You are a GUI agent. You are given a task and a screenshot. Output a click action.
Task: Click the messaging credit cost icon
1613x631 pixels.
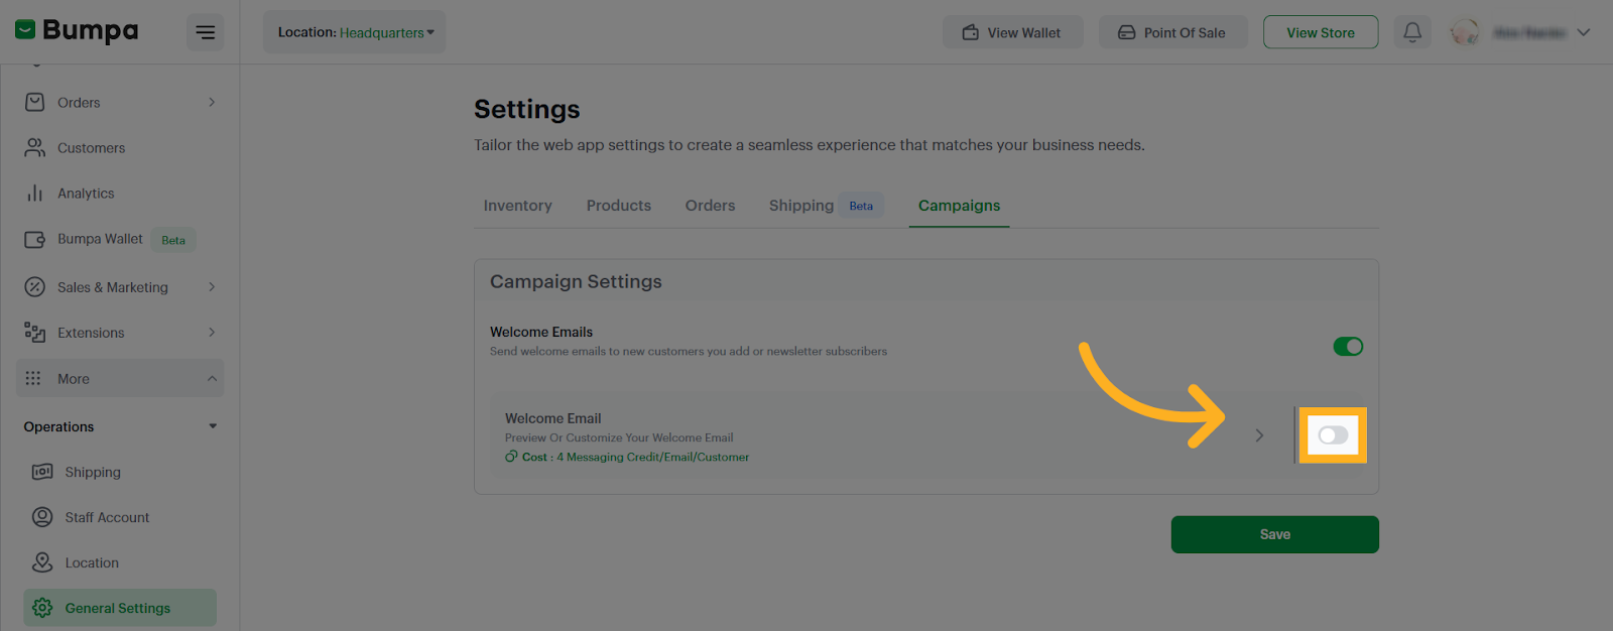(511, 456)
